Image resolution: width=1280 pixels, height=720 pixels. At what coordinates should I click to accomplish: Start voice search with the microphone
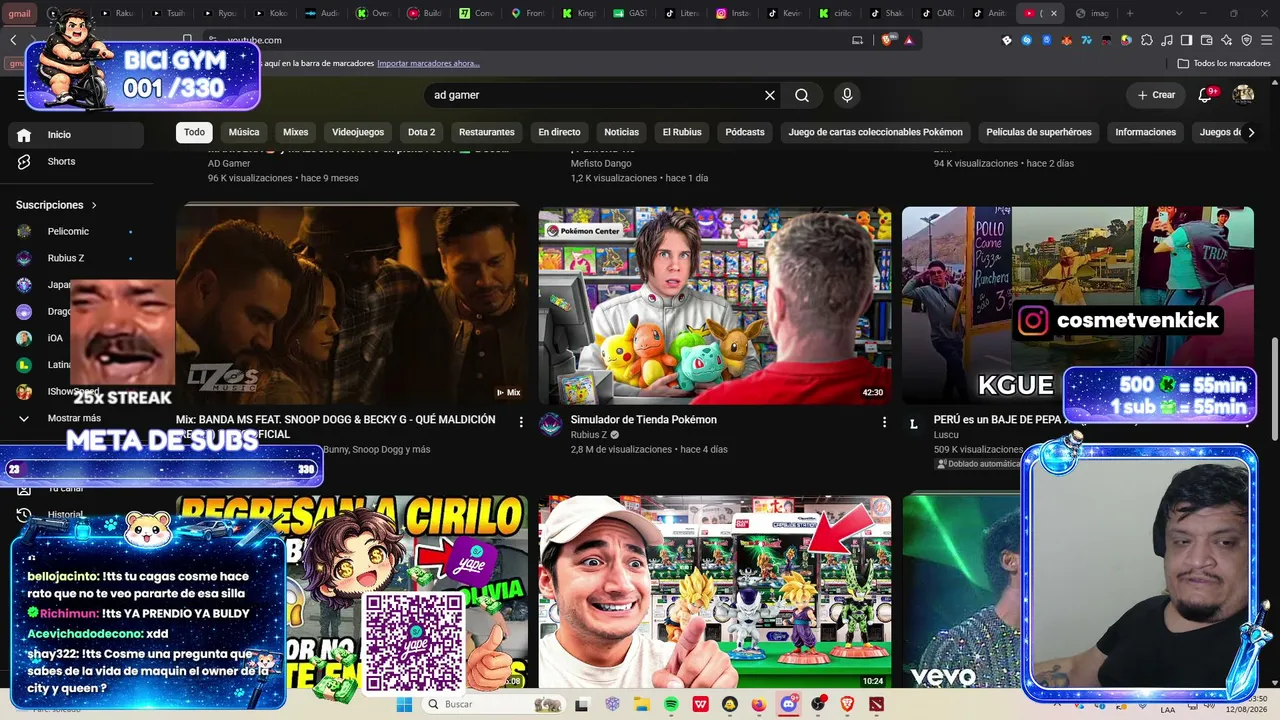847,95
